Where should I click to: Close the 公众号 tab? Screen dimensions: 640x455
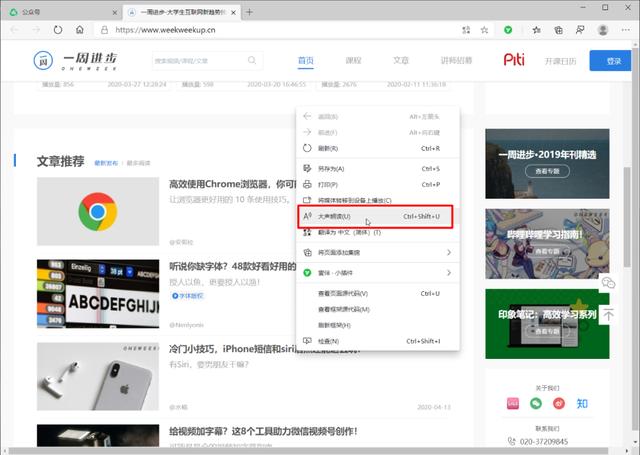pyautogui.click(x=115, y=13)
